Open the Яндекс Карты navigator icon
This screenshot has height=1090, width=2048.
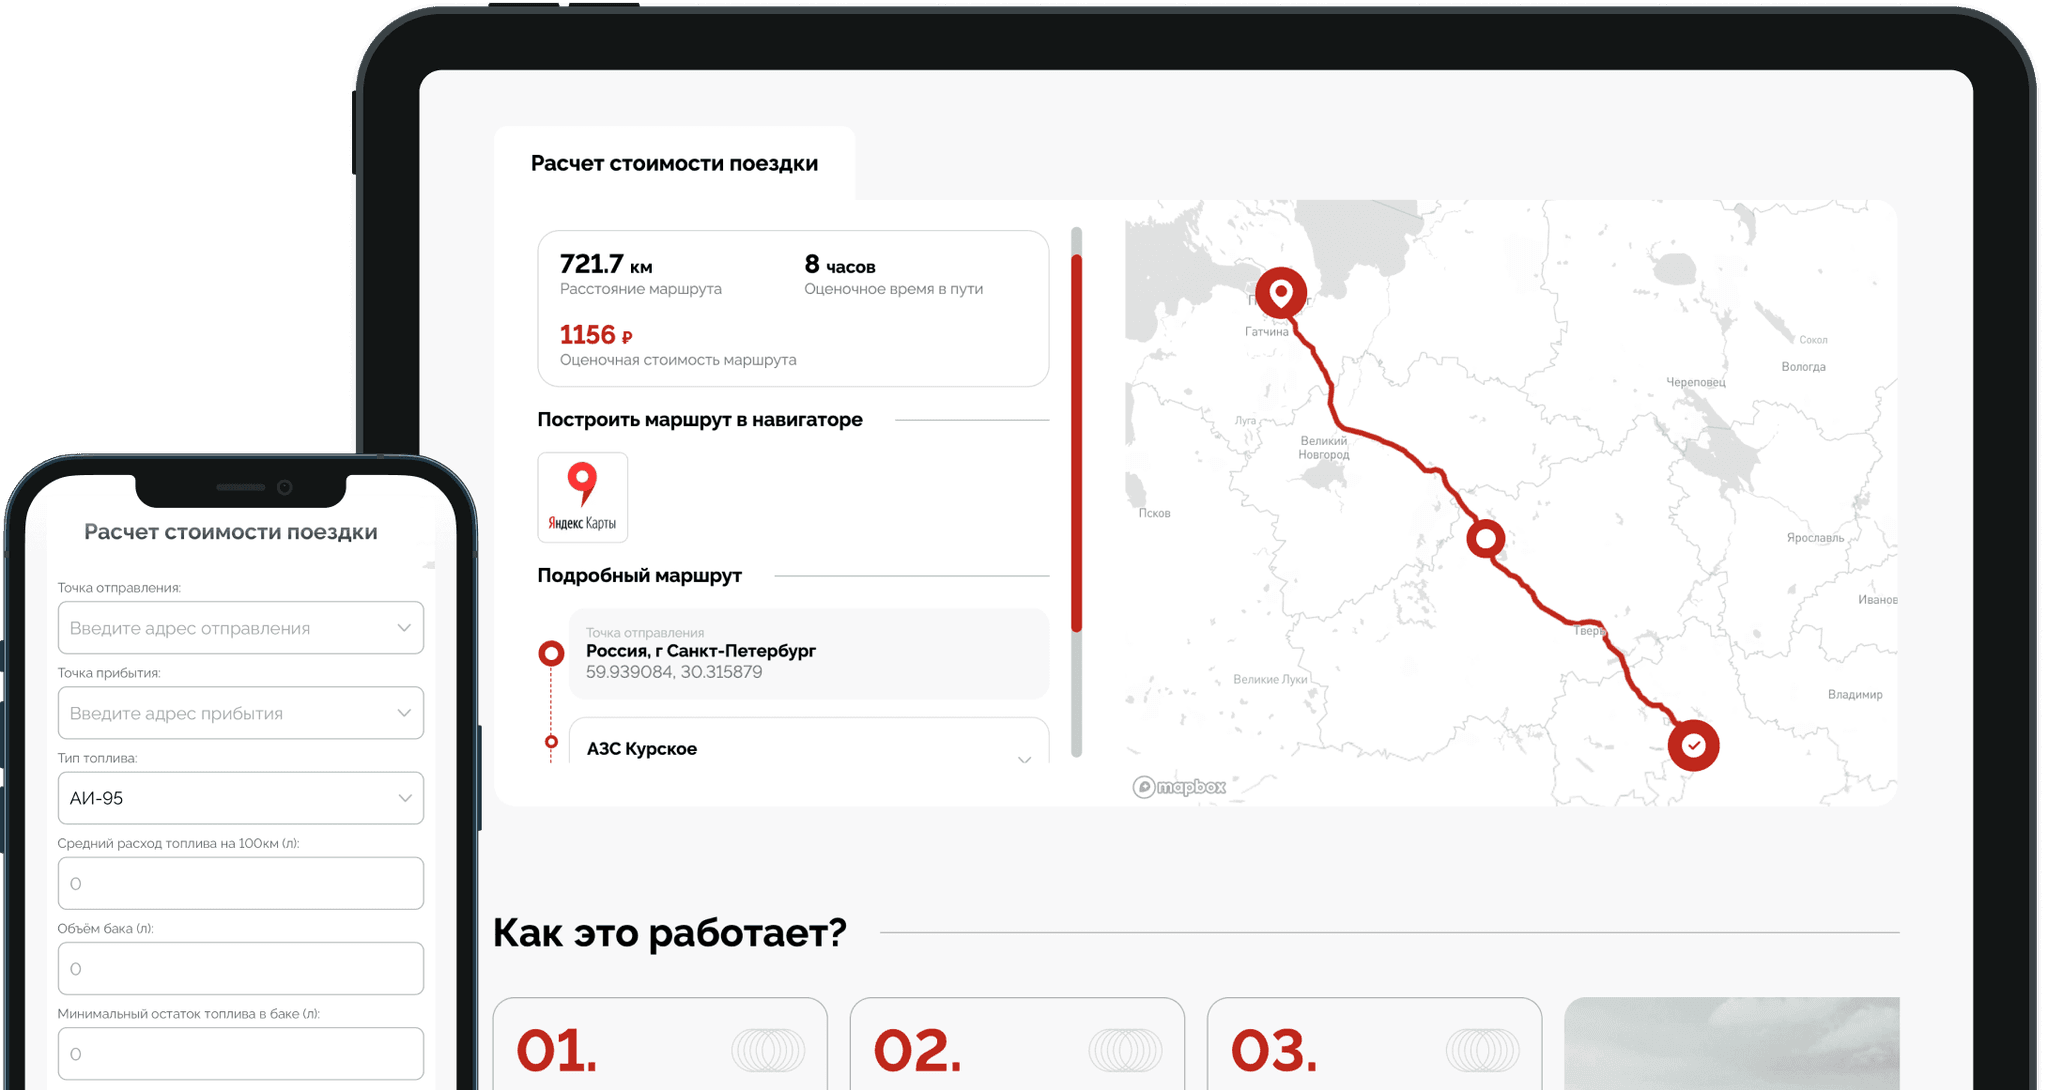(582, 497)
